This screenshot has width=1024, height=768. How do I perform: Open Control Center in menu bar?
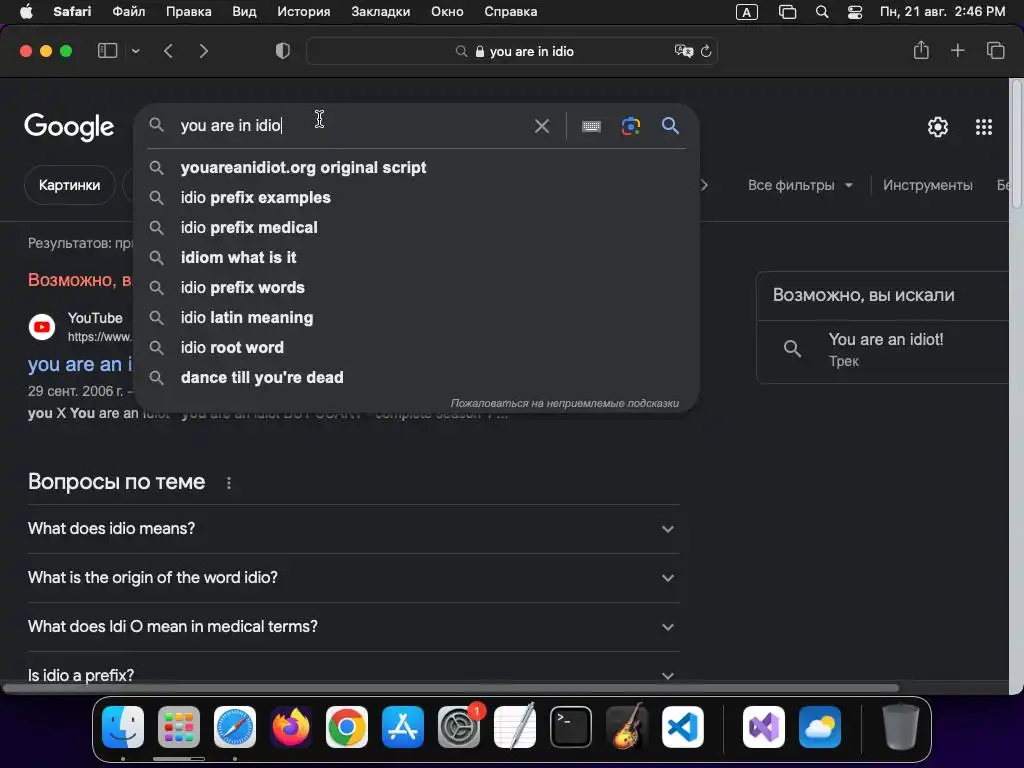click(854, 12)
